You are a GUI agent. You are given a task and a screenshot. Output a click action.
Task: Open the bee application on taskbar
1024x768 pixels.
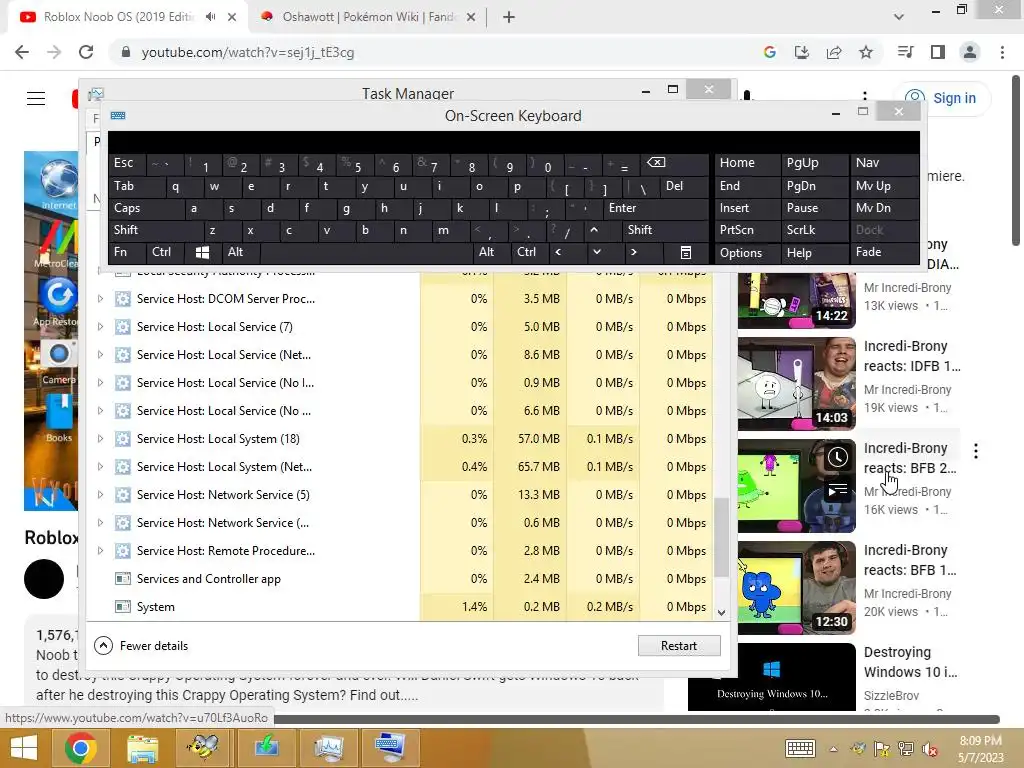tap(204, 748)
